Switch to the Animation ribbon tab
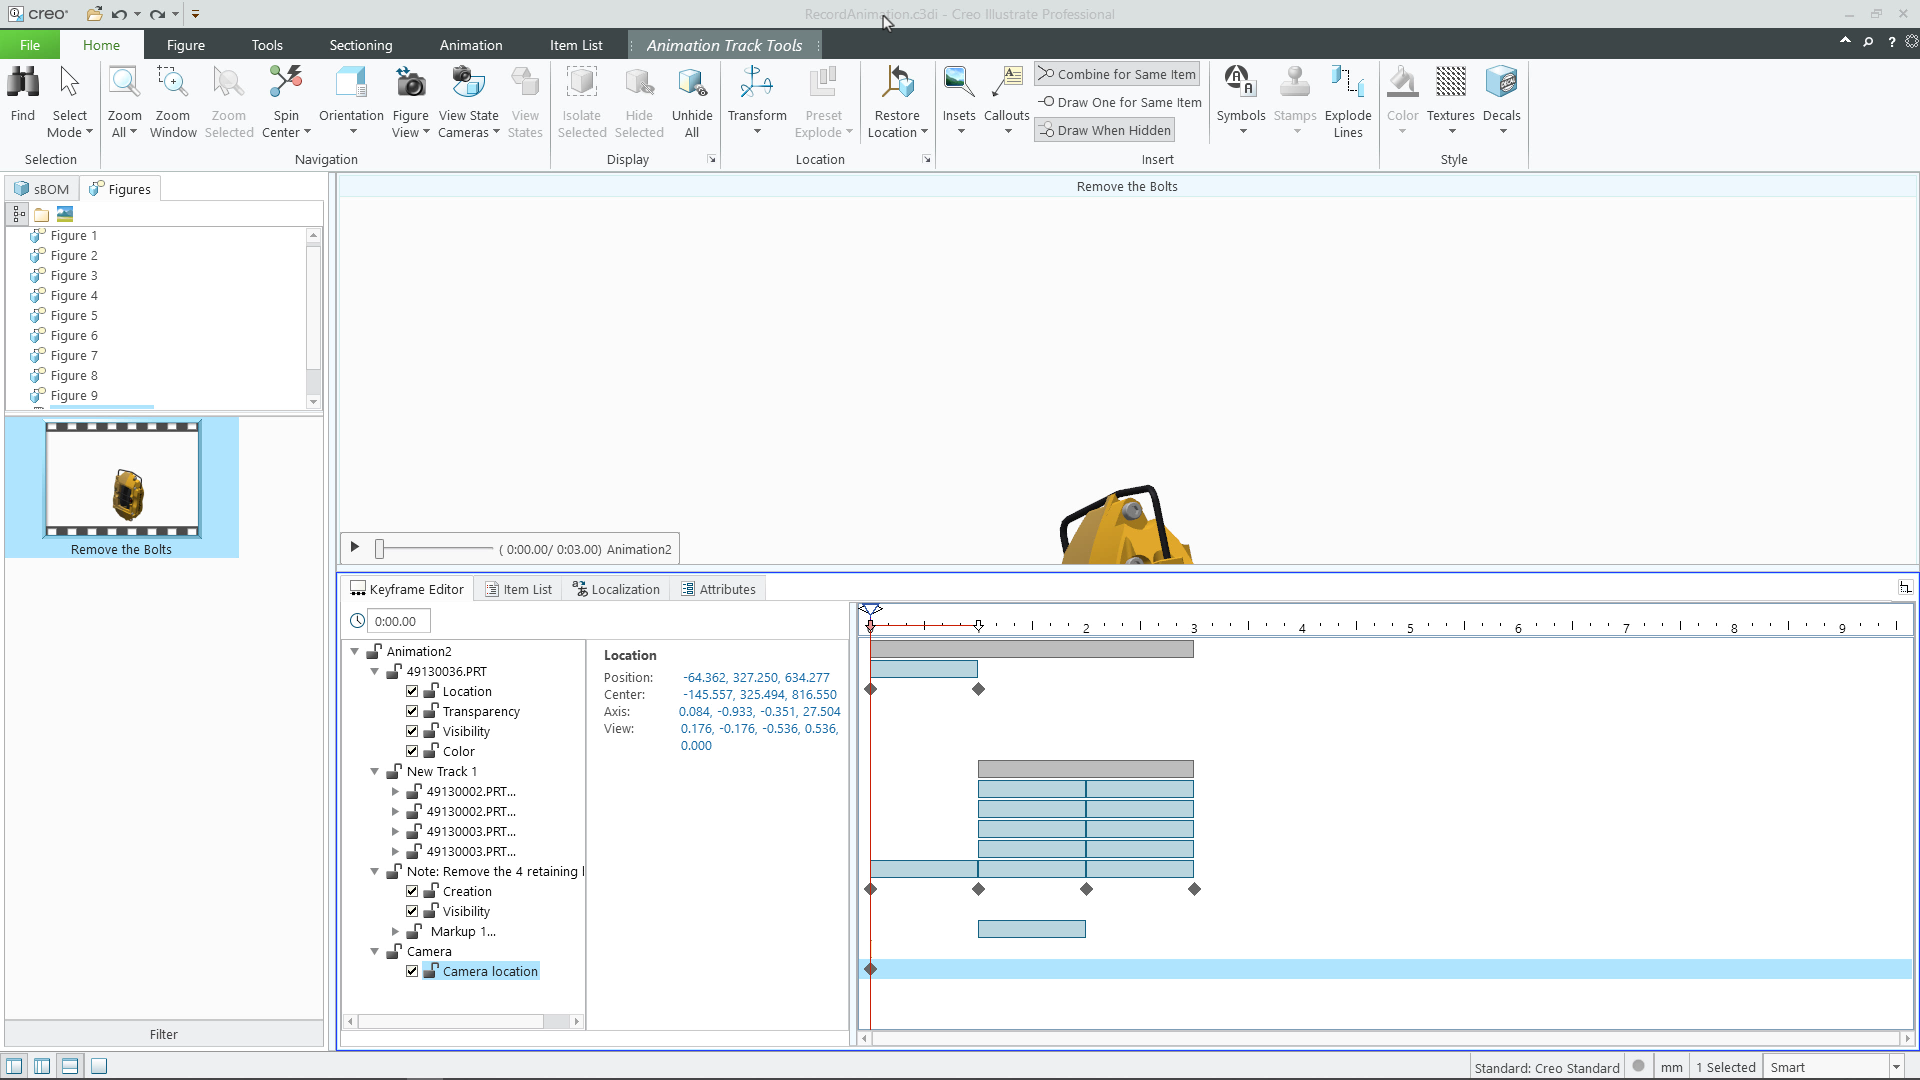1920x1080 pixels. [471, 45]
